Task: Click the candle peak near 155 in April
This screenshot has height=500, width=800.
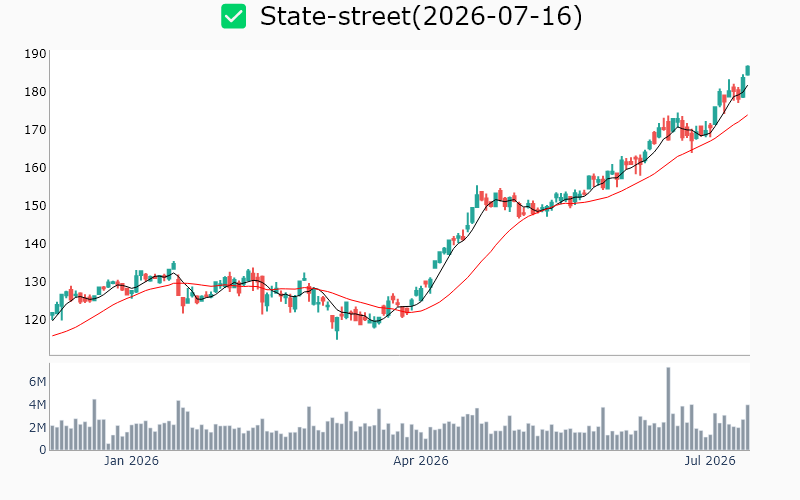Action: tap(477, 196)
